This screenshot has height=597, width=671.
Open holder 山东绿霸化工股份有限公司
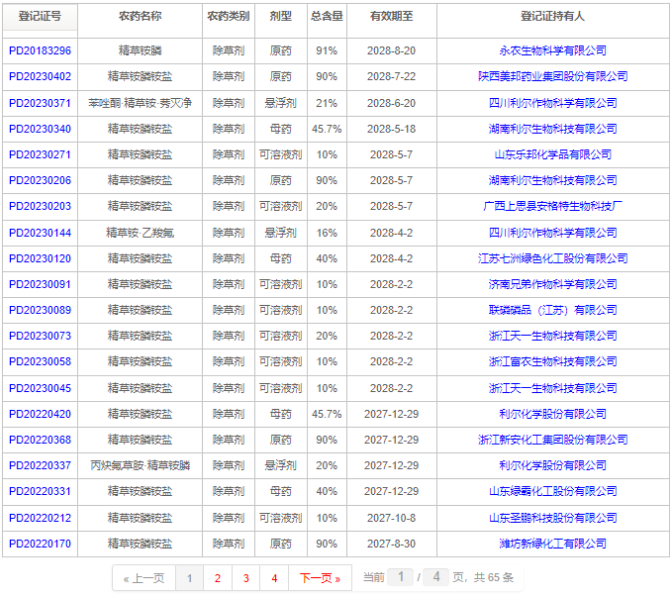coord(553,491)
